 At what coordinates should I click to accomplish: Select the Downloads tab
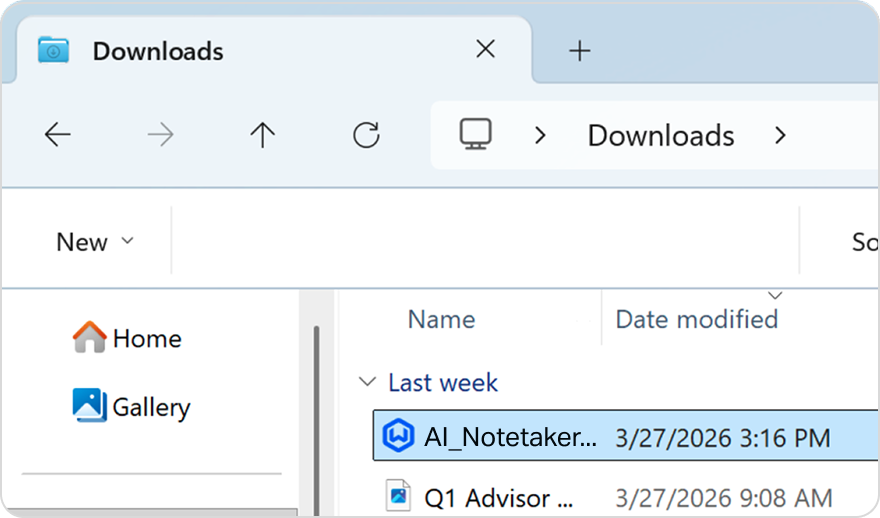tap(274, 51)
